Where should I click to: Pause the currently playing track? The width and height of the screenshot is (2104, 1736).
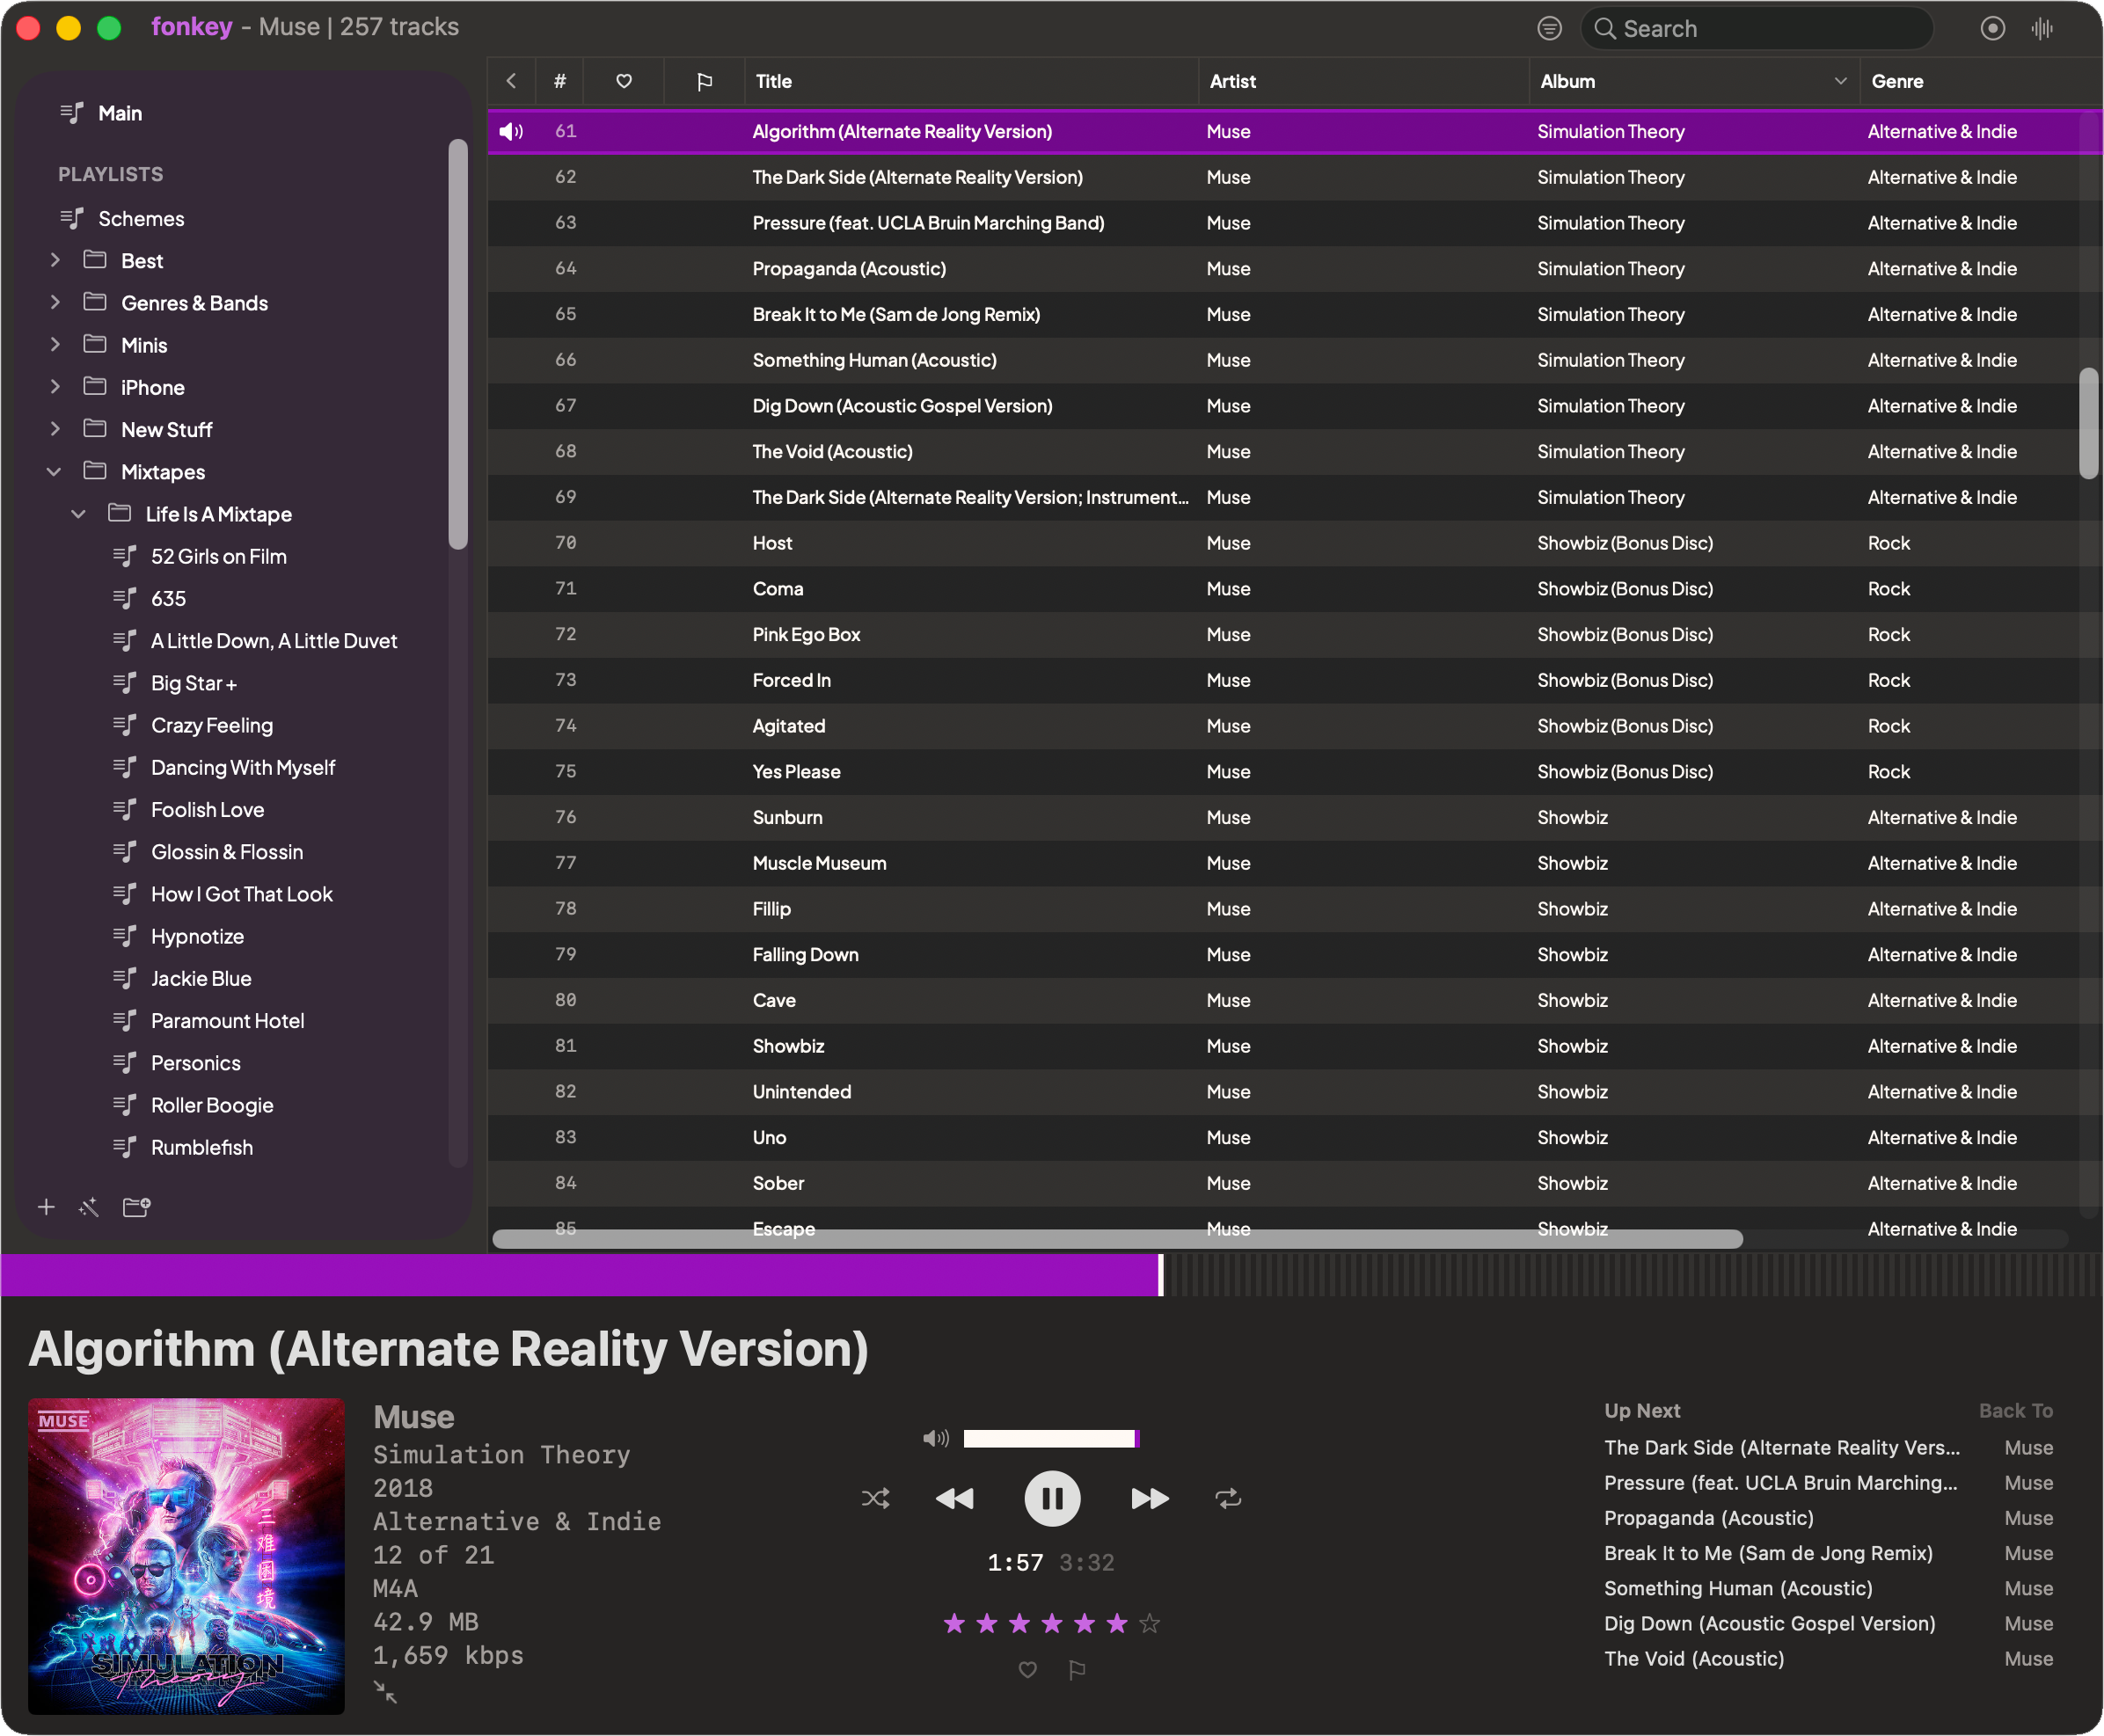(1052, 1498)
